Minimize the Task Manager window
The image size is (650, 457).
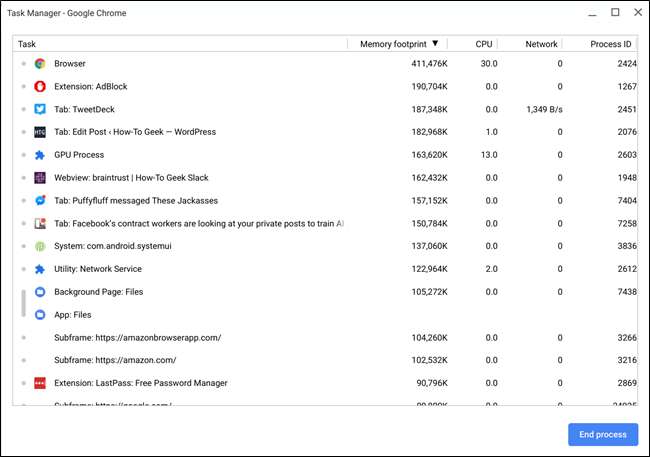point(592,13)
